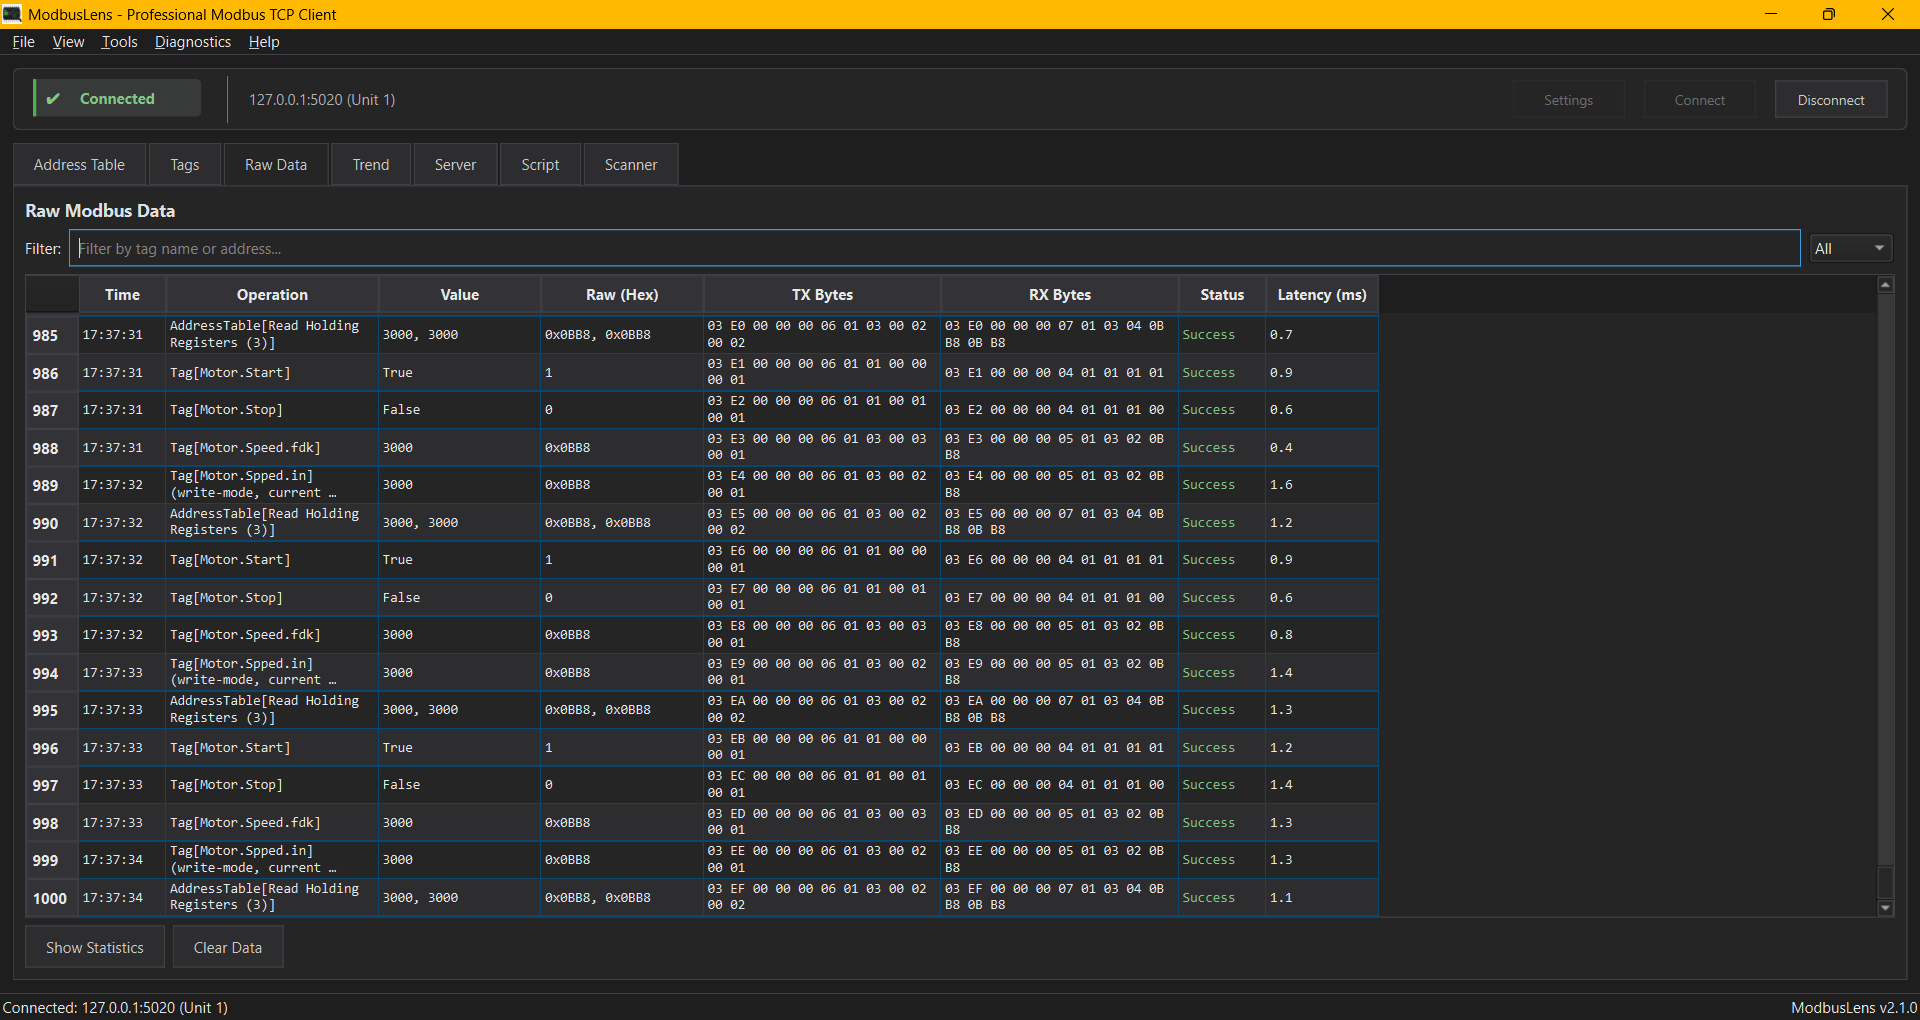Click the TX Bytes column header
This screenshot has height=1020, width=1920.
[x=822, y=295]
